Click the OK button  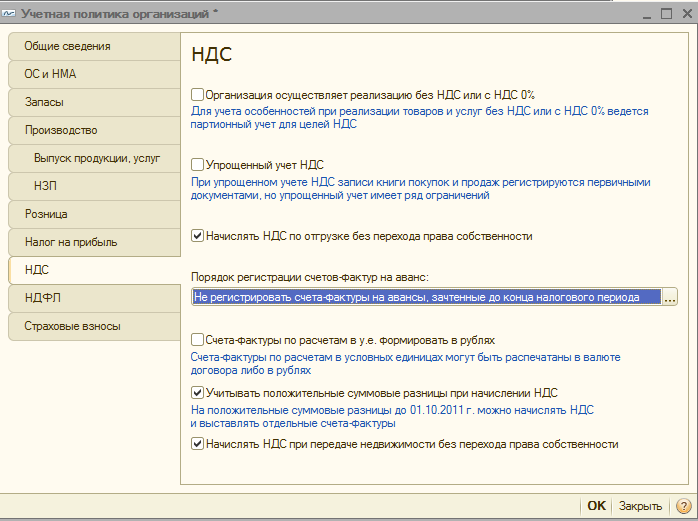596,506
